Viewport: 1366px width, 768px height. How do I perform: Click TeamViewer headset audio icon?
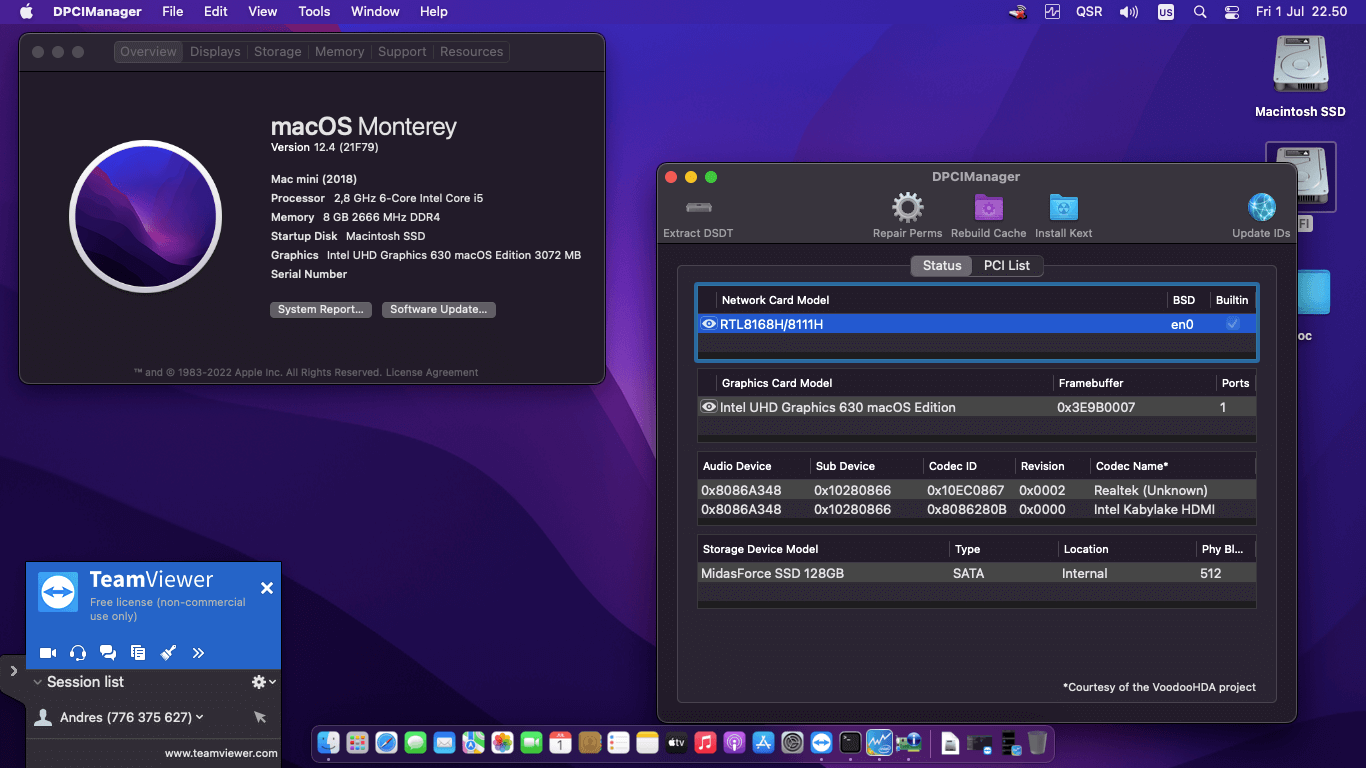click(78, 653)
